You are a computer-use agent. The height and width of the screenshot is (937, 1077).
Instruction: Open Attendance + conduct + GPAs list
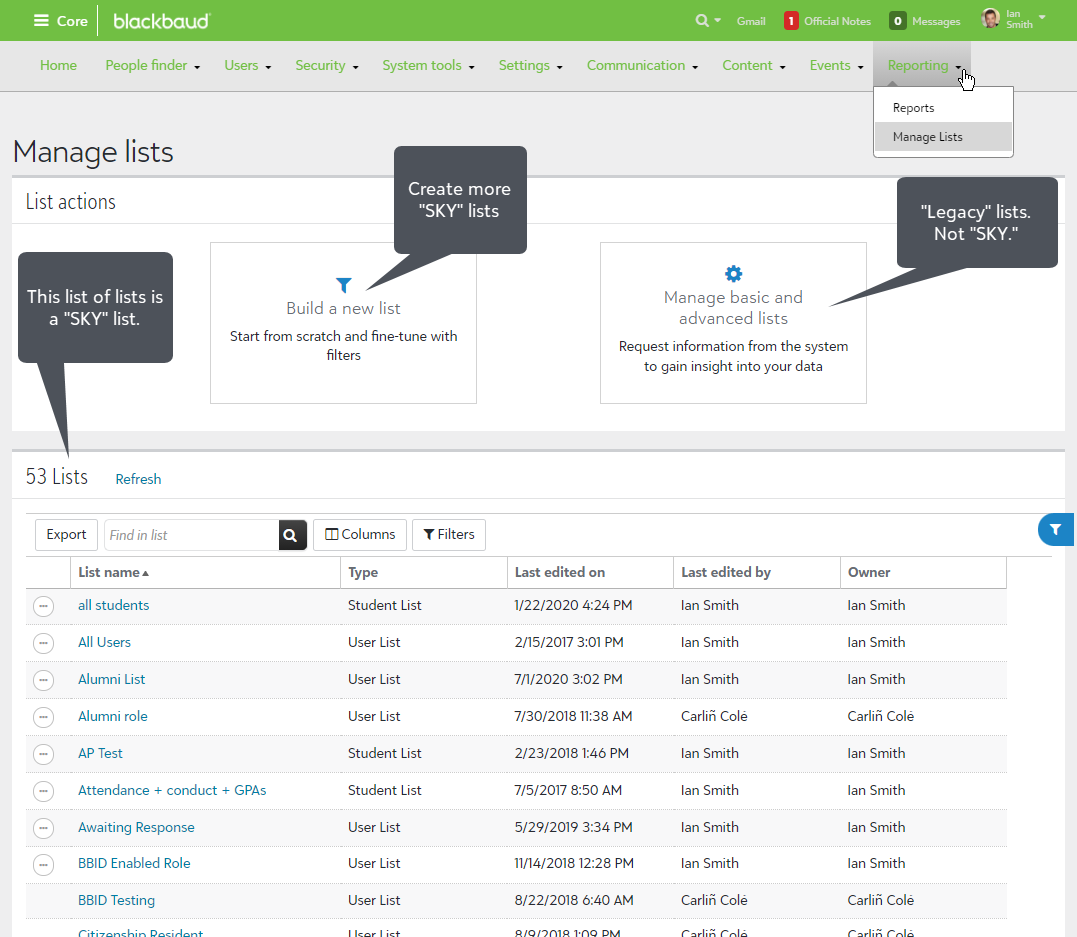coord(172,791)
